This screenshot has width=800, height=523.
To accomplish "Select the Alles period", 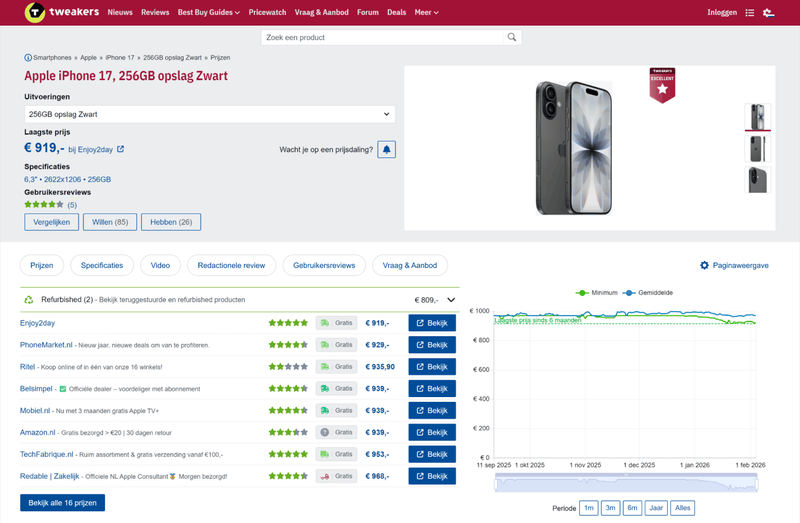I will (683, 508).
